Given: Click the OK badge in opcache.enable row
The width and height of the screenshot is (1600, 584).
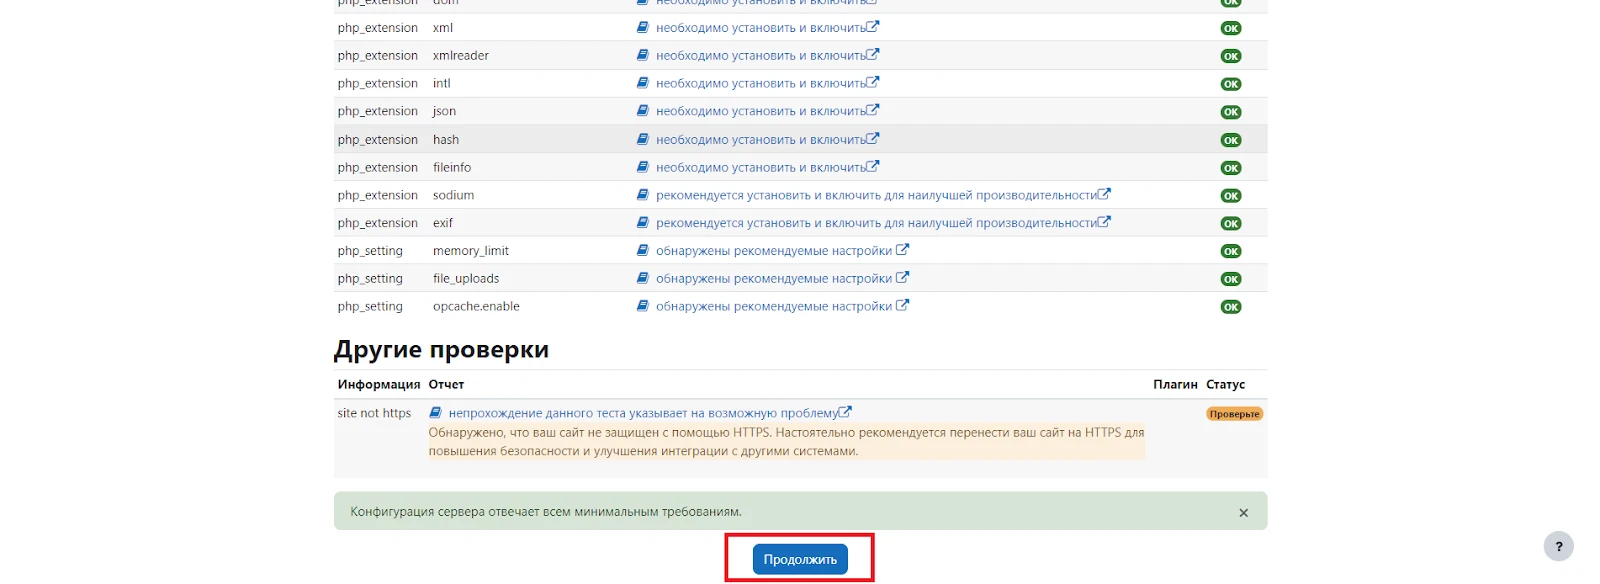Looking at the screenshot, I should coord(1231,307).
